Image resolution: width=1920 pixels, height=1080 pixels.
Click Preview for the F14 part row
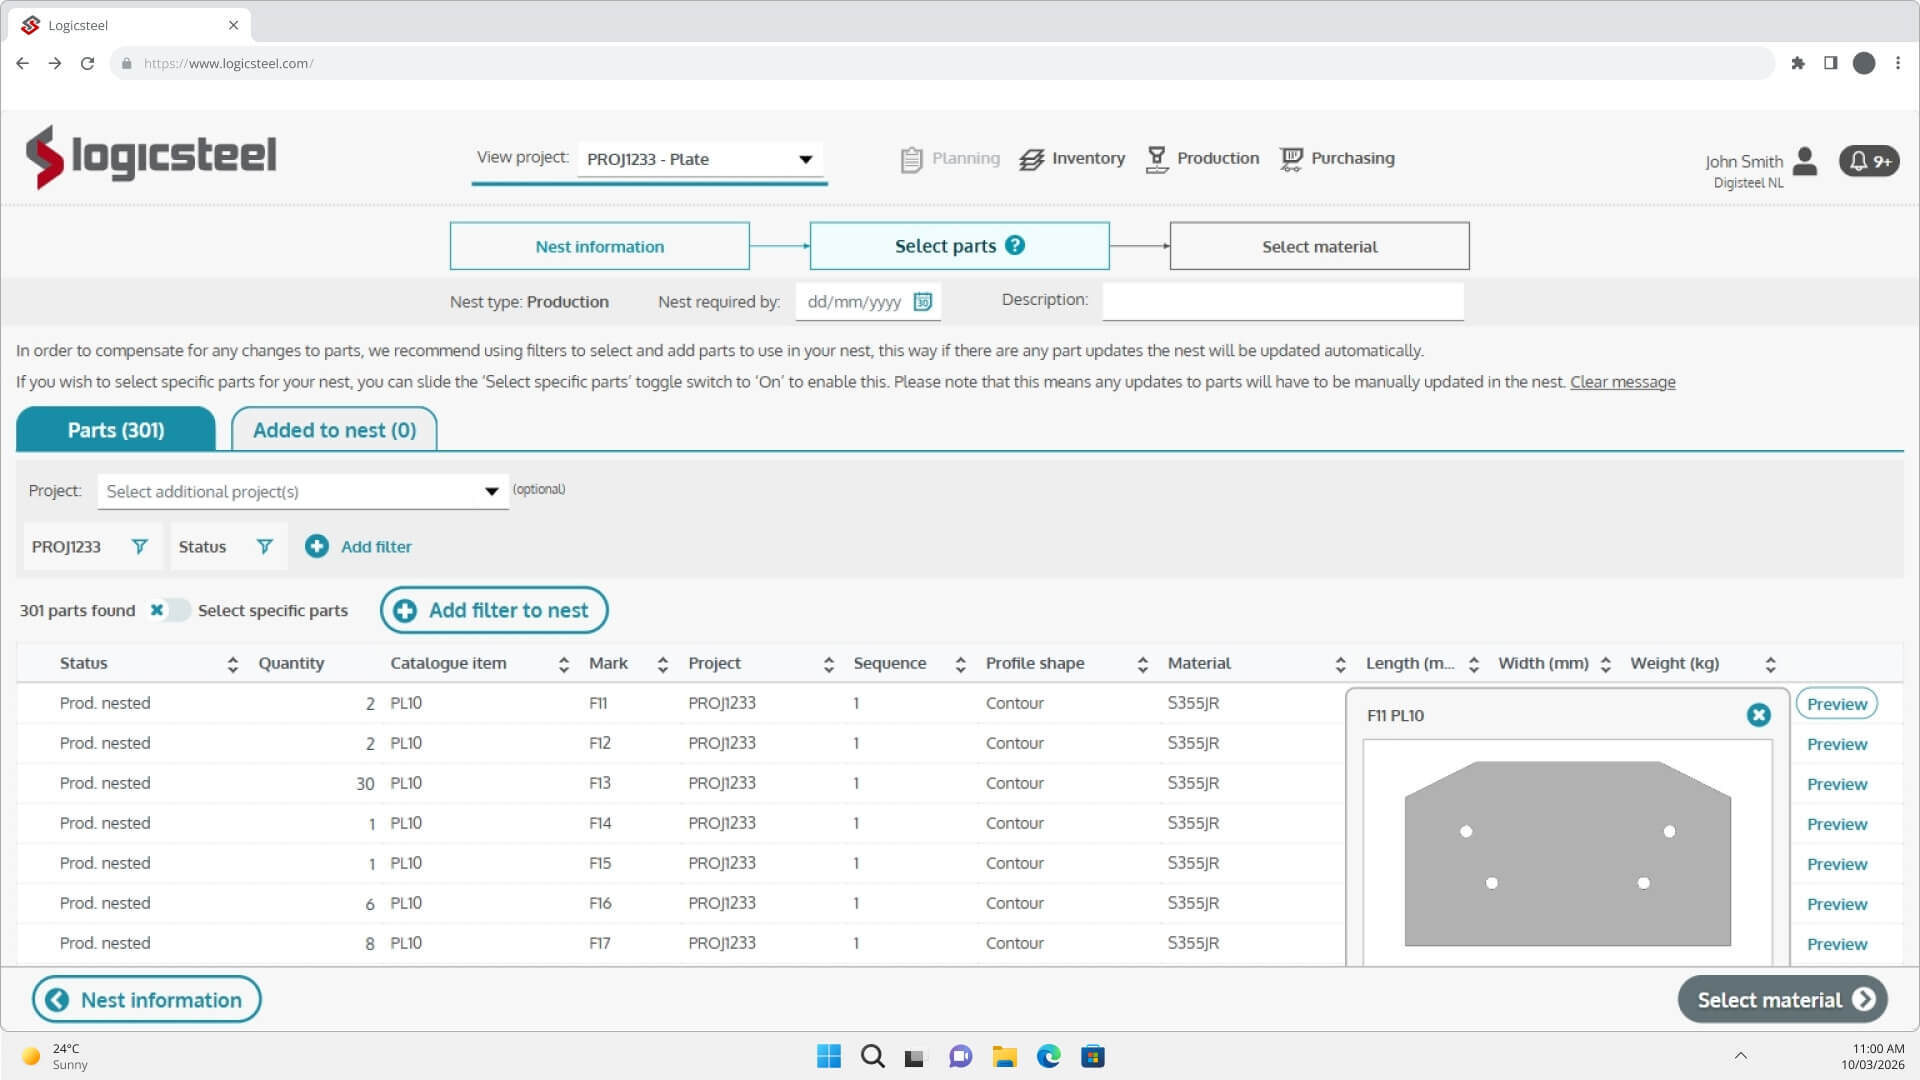tap(1836, 824)
